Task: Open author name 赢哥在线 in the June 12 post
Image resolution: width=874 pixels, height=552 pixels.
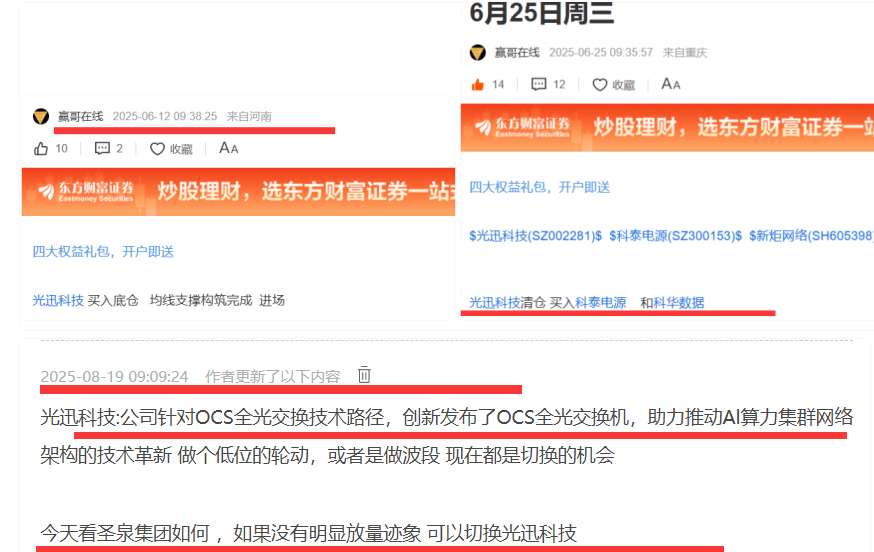Action: (x=81, y=116)
